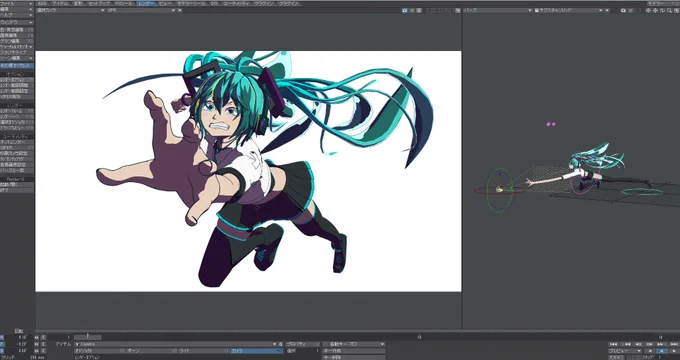Image resolution: width=680 pixels, height=360 pixels.
Task: Click the キー作成 (Create Key) button
Action: pyautogui.click(x=353, y=350)
